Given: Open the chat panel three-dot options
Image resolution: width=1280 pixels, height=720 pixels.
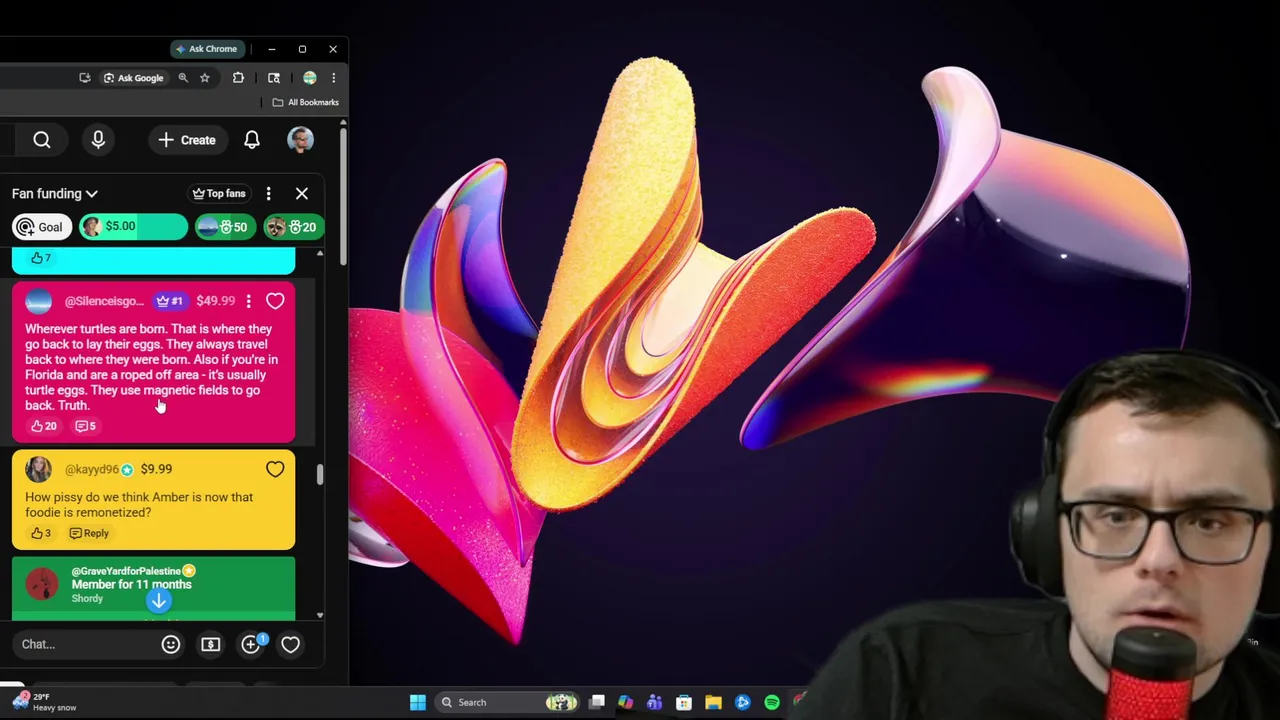Looking at the screenshot, I should coord(268,193).
